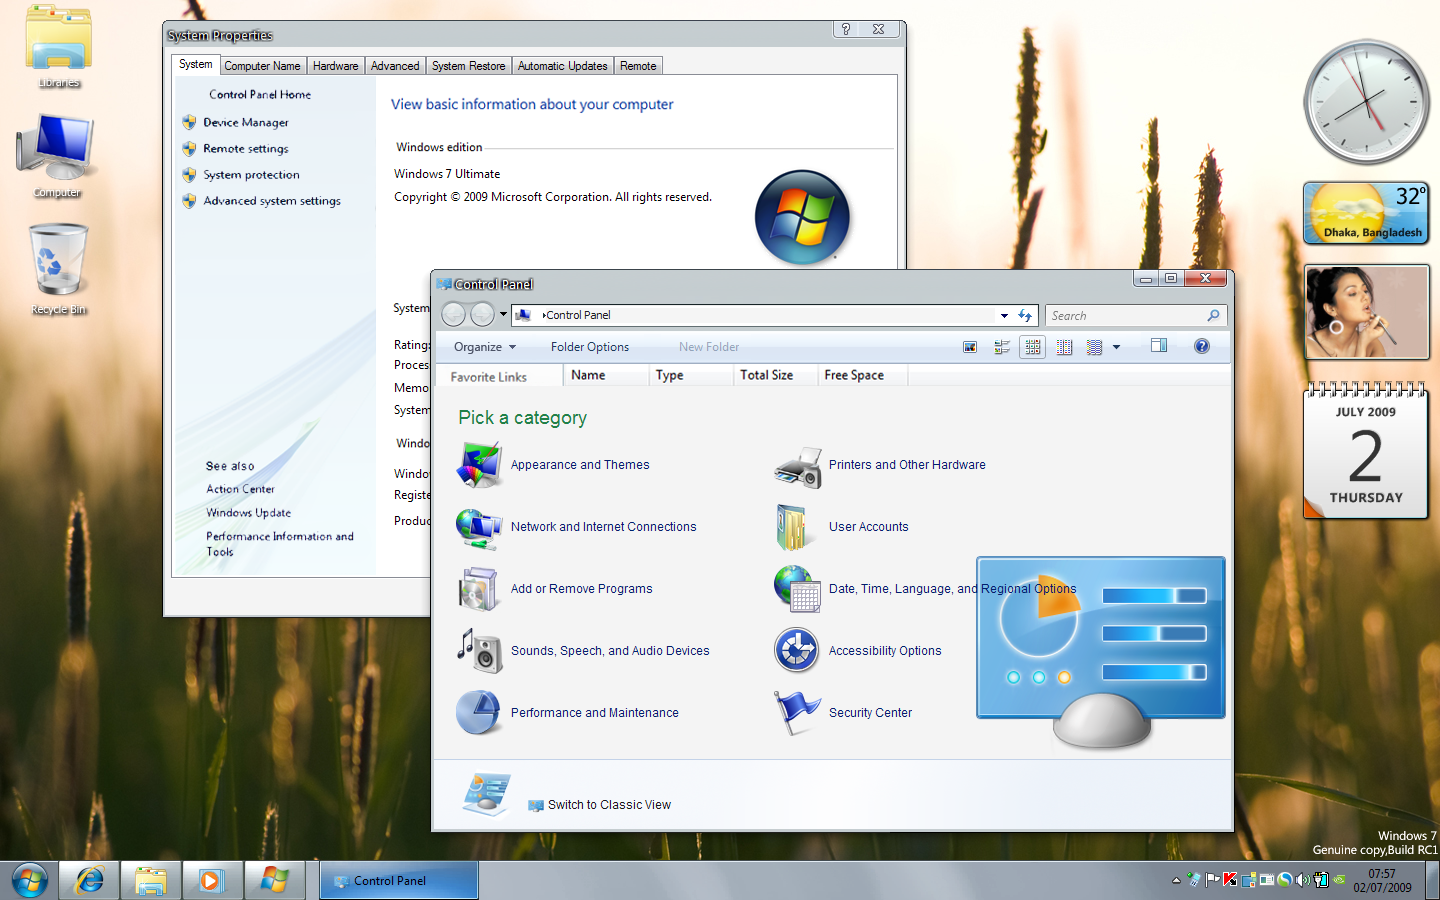Viewport: 1440px width, 900px height.
Task: Open the Automatic Updates tab
Action: pyautogui.click(x=562, y=66)
